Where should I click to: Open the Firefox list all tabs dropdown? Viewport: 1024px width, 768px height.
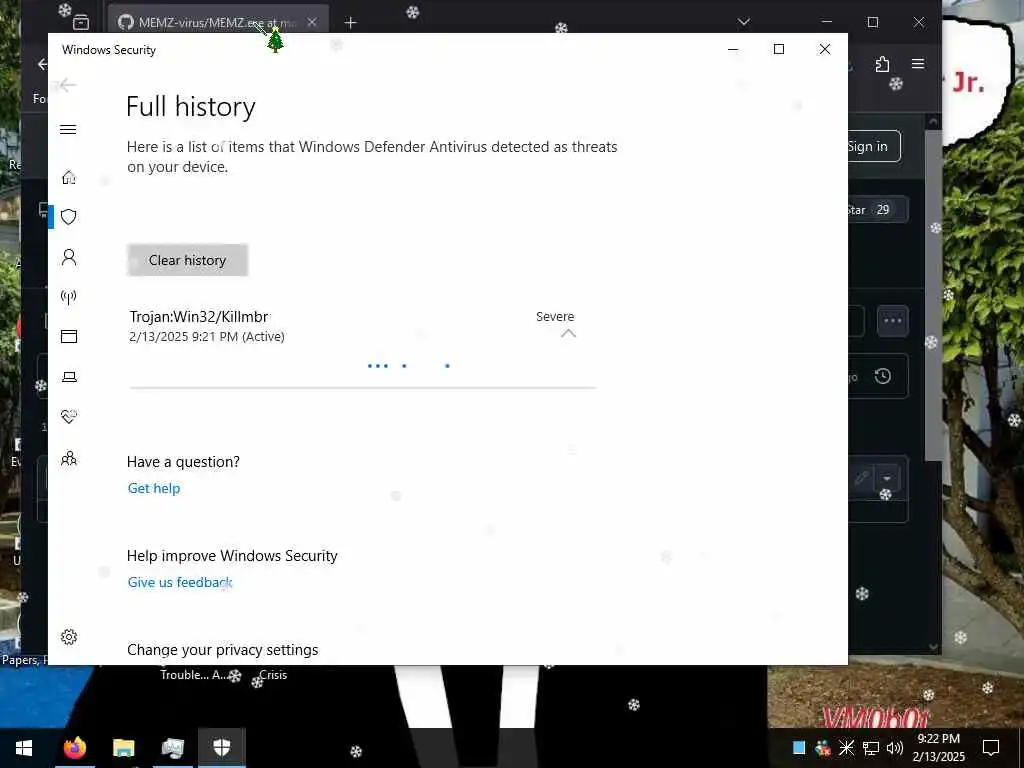(743, 22)
